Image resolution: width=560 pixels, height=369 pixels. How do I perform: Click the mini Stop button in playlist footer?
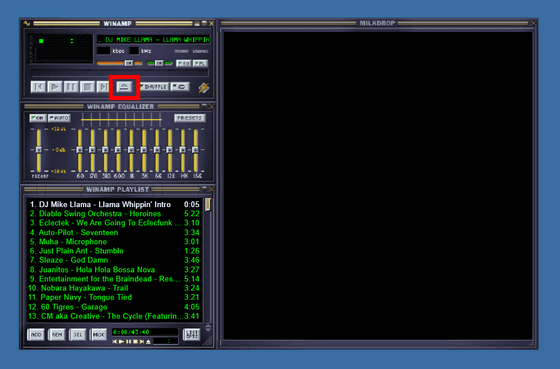135,342
